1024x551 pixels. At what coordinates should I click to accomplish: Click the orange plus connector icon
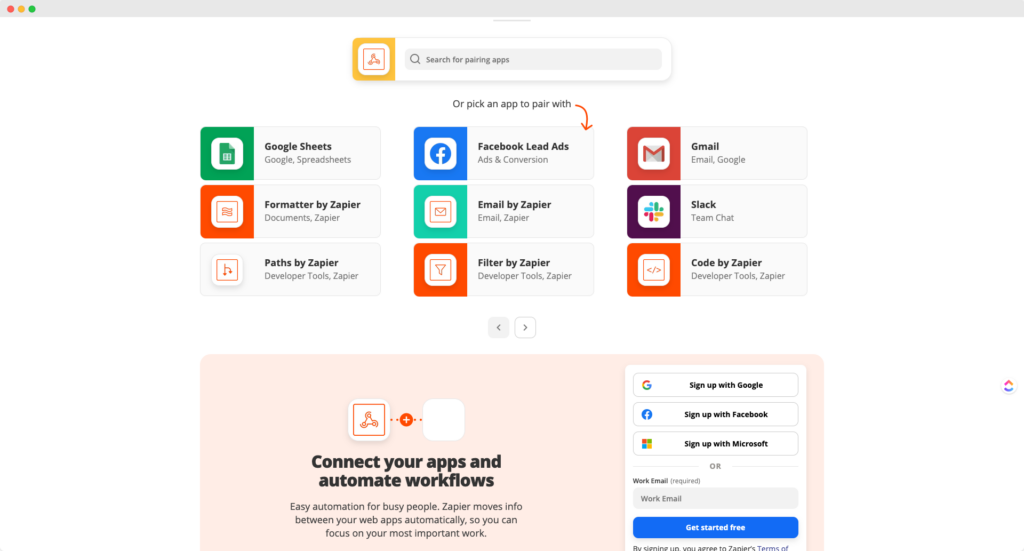406,420
